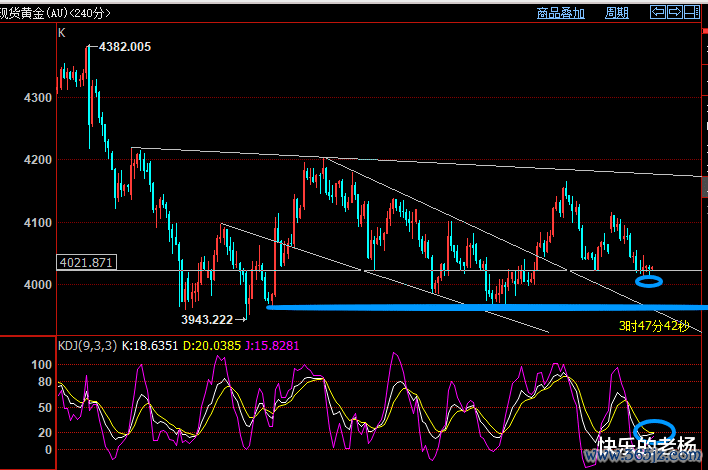Open the 周期 period selector

(x=616, y=13)
